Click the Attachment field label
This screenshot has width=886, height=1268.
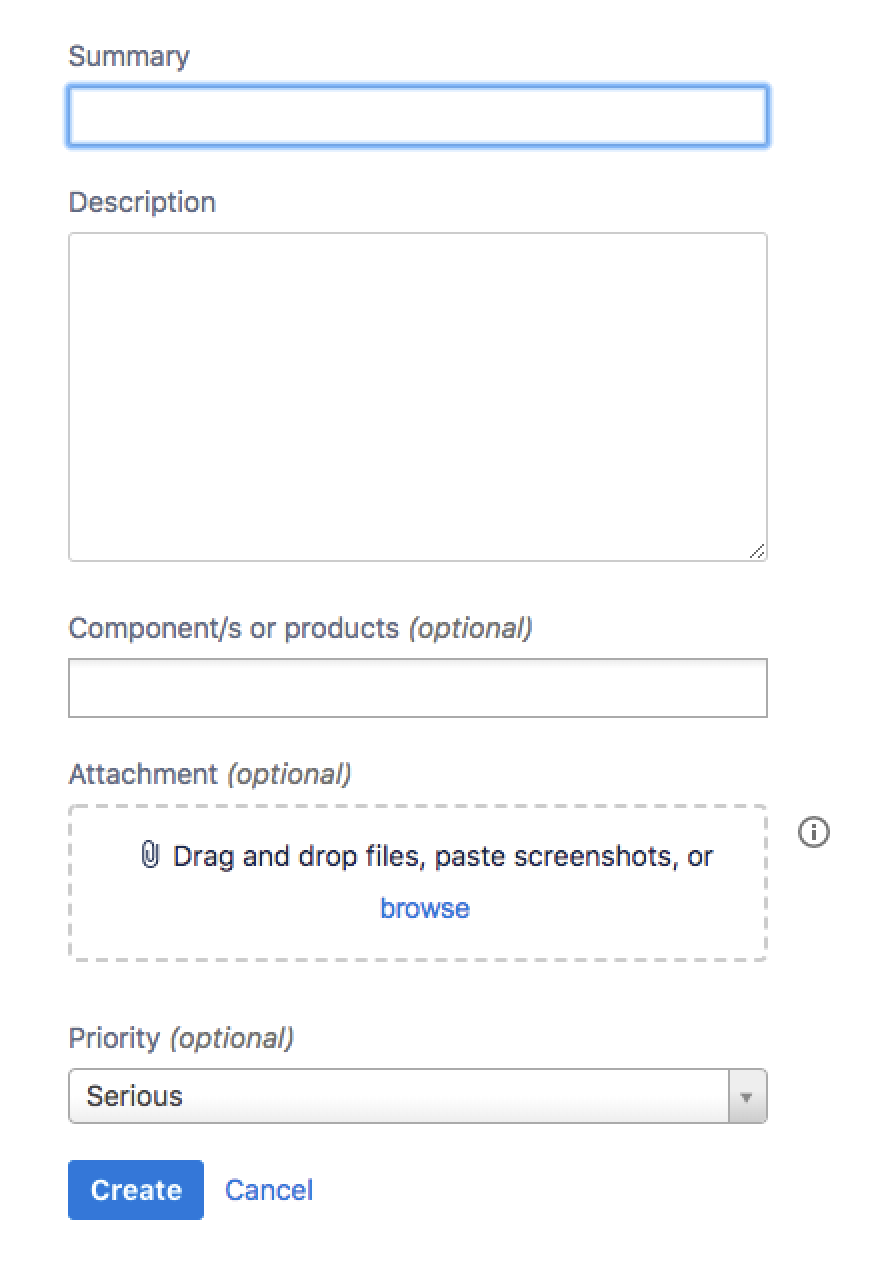click(143, 774)
